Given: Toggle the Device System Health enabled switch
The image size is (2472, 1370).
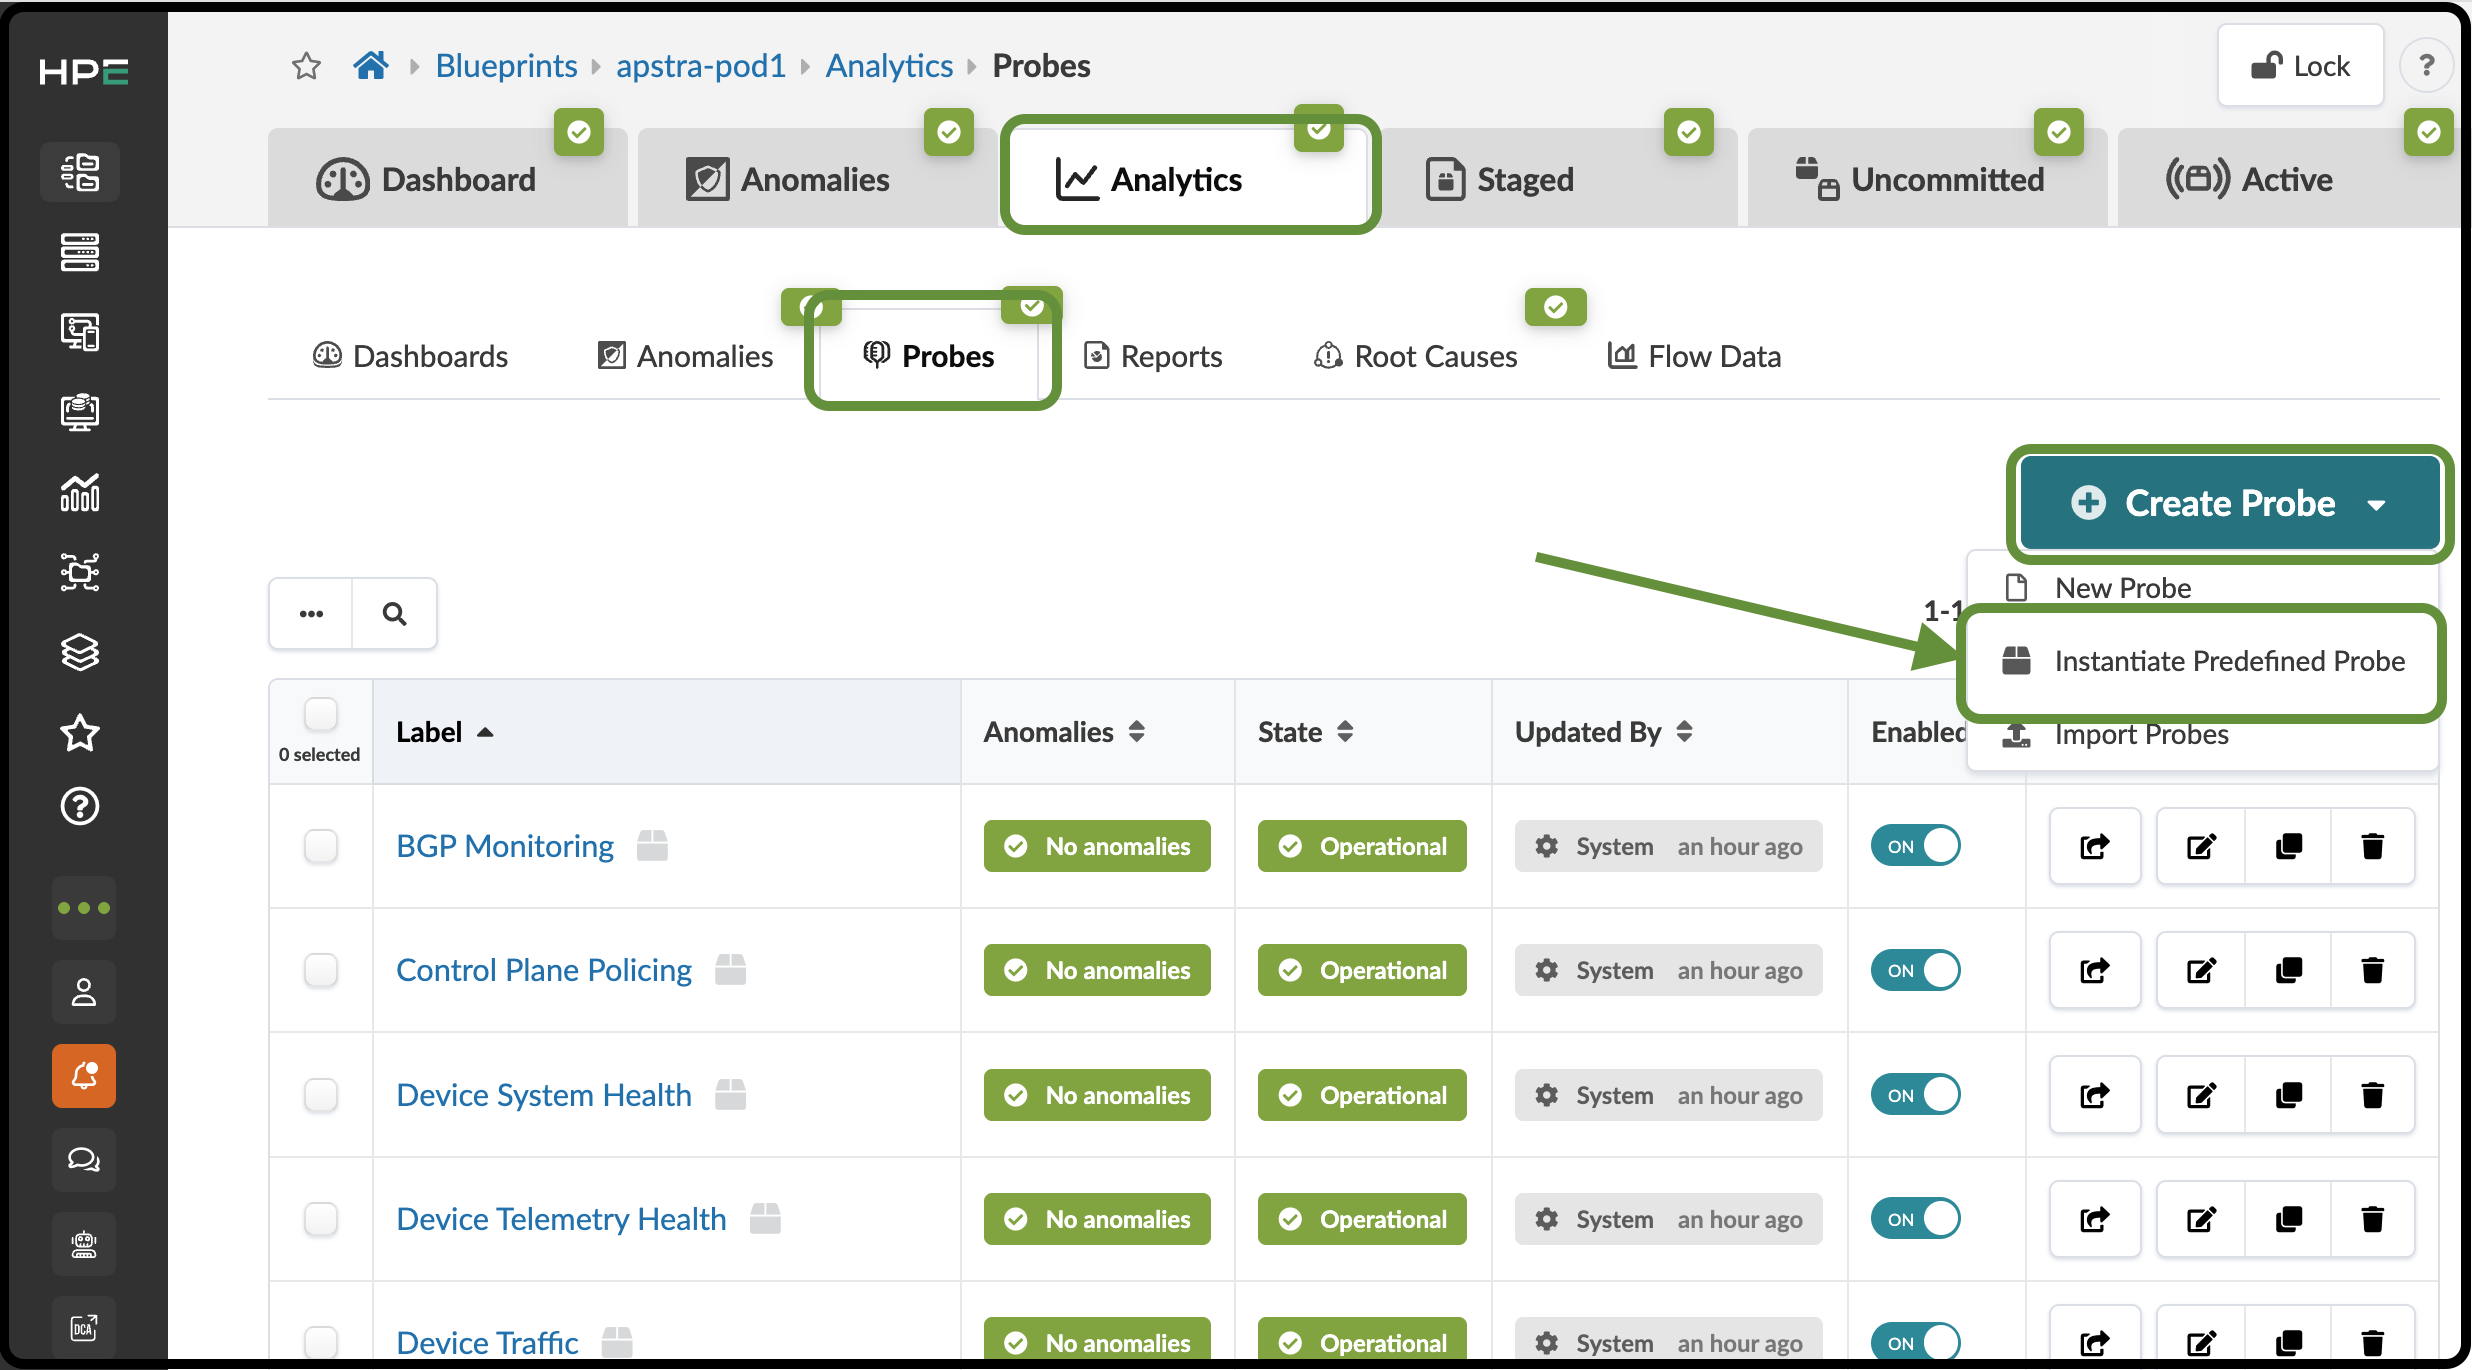Looking at the screenshot, I should tap(1916, 1095).
